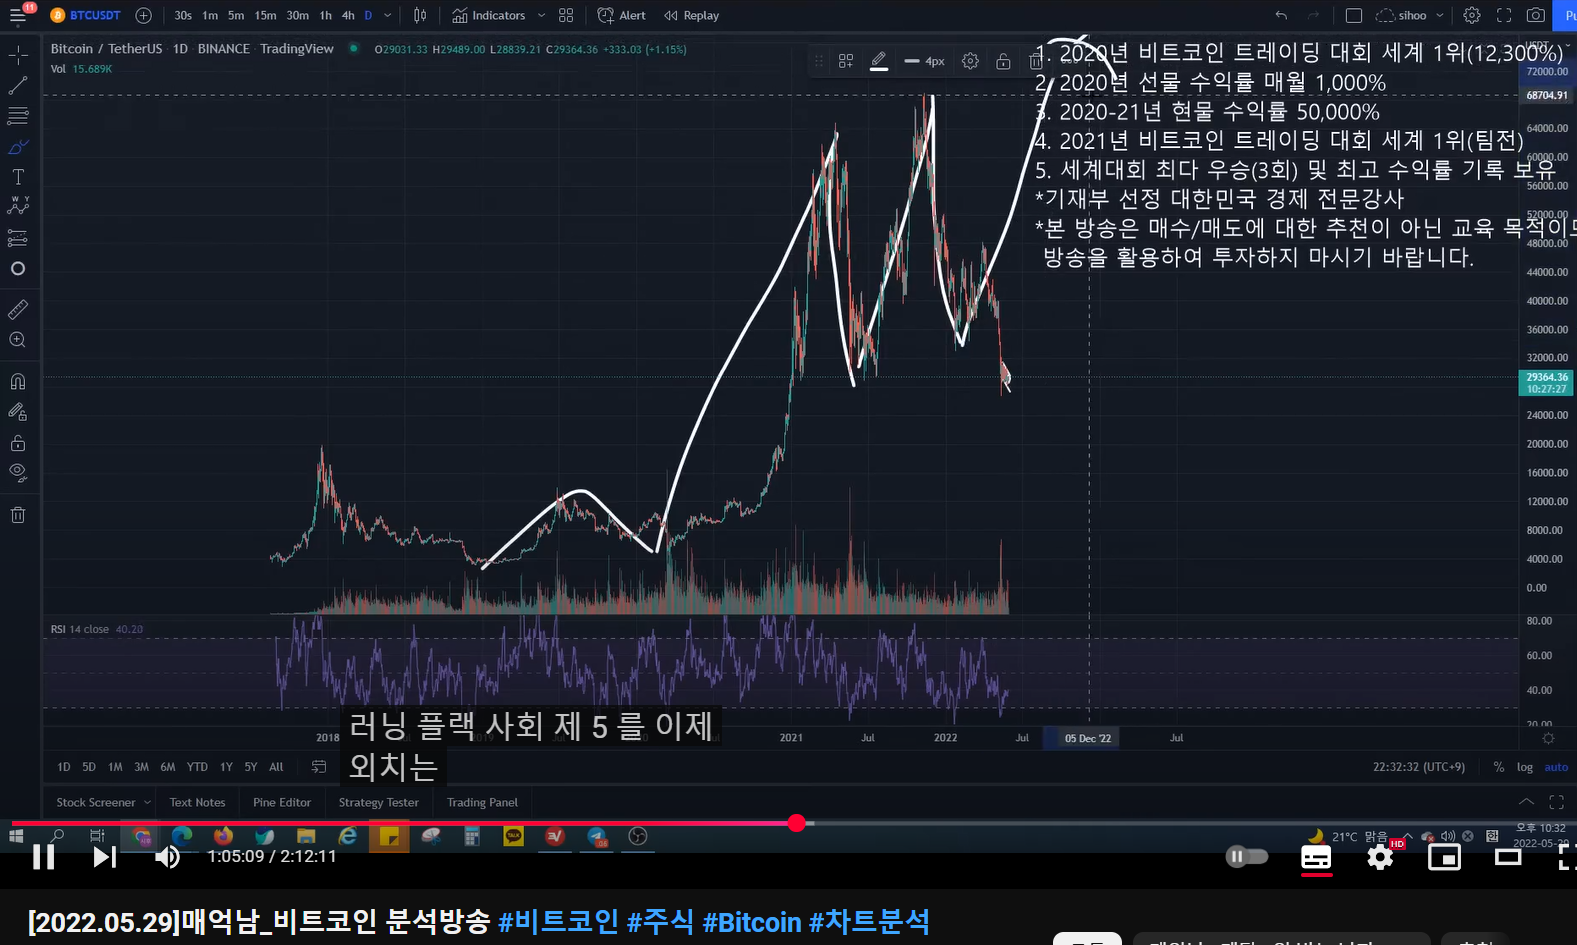Open the icons shape tool

coord(18,269)
